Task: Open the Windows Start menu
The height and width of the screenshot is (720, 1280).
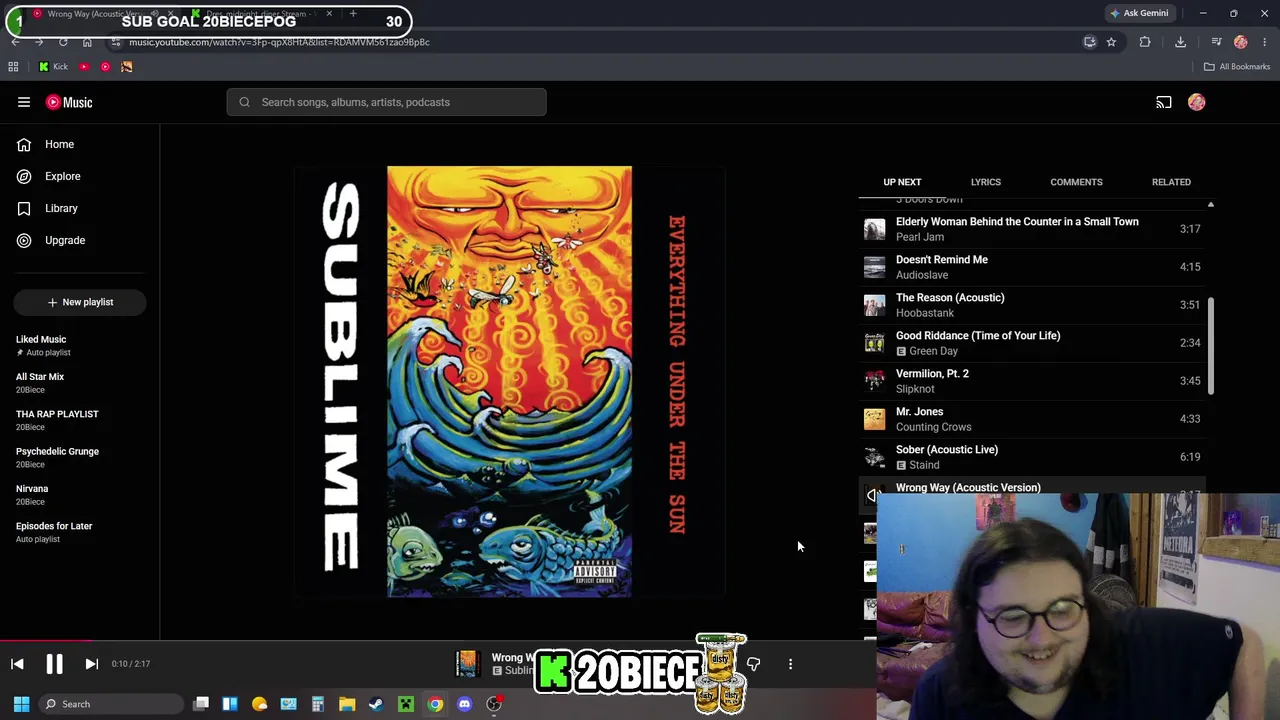Action: [21, 704]
